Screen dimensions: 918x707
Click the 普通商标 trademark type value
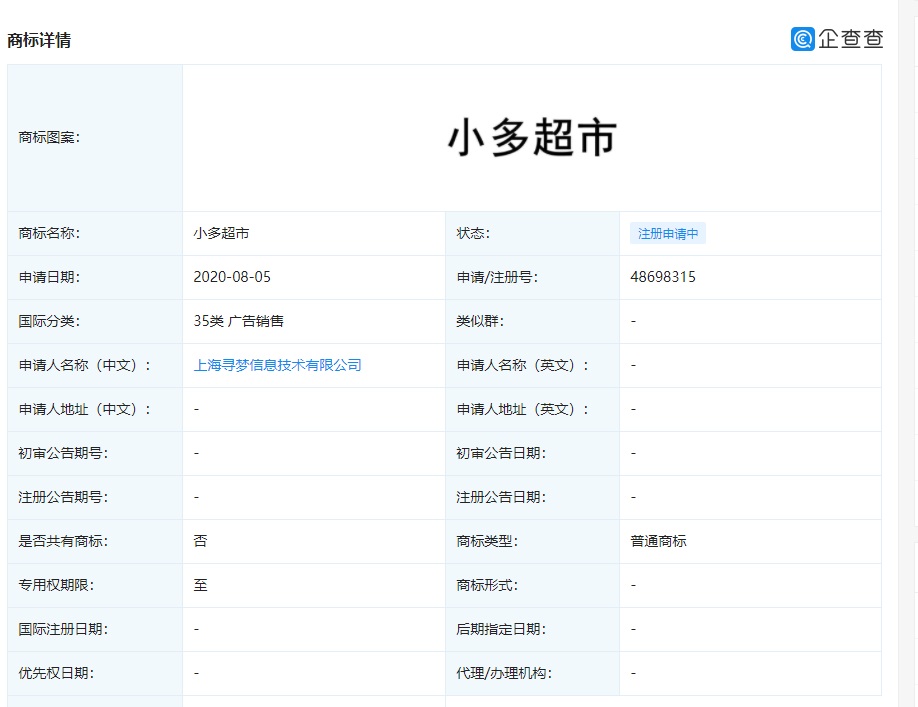click(658, 541)
